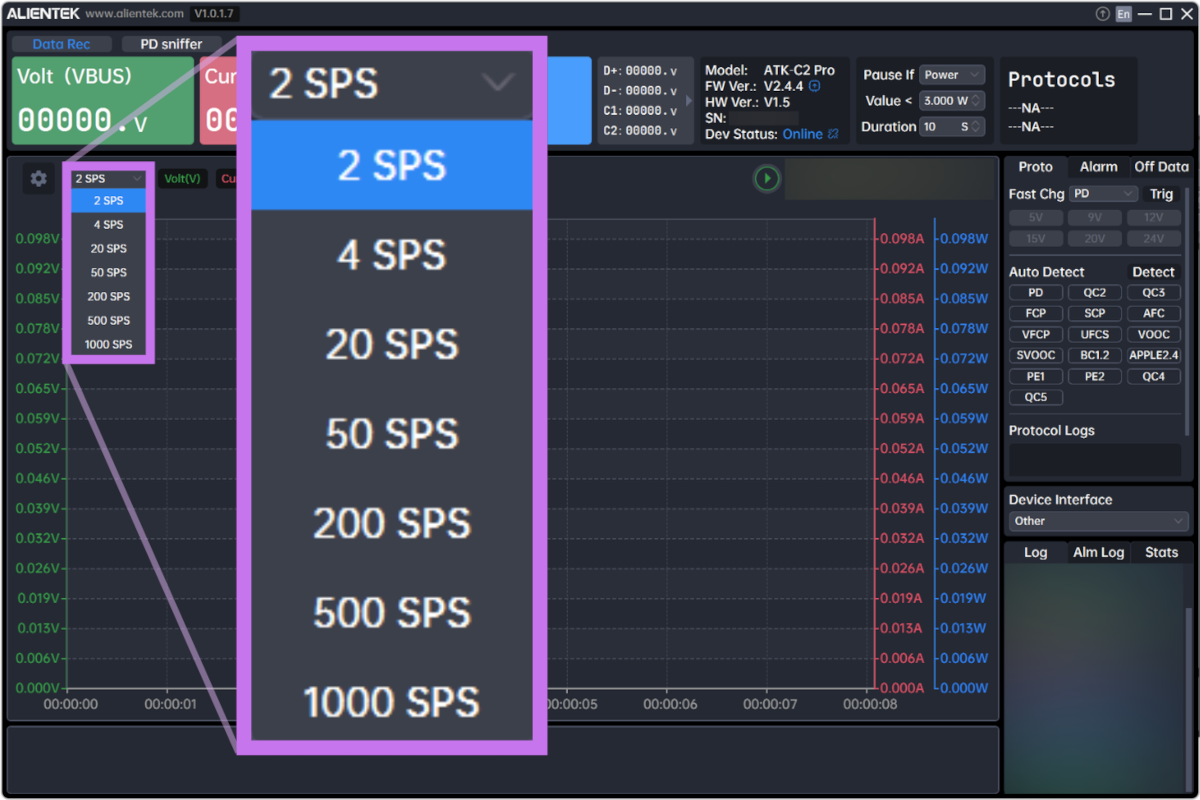The width and height of the screenshot is (1200, 800).
Task: Select the 24V fast charge button
Action: (1154, 239)
